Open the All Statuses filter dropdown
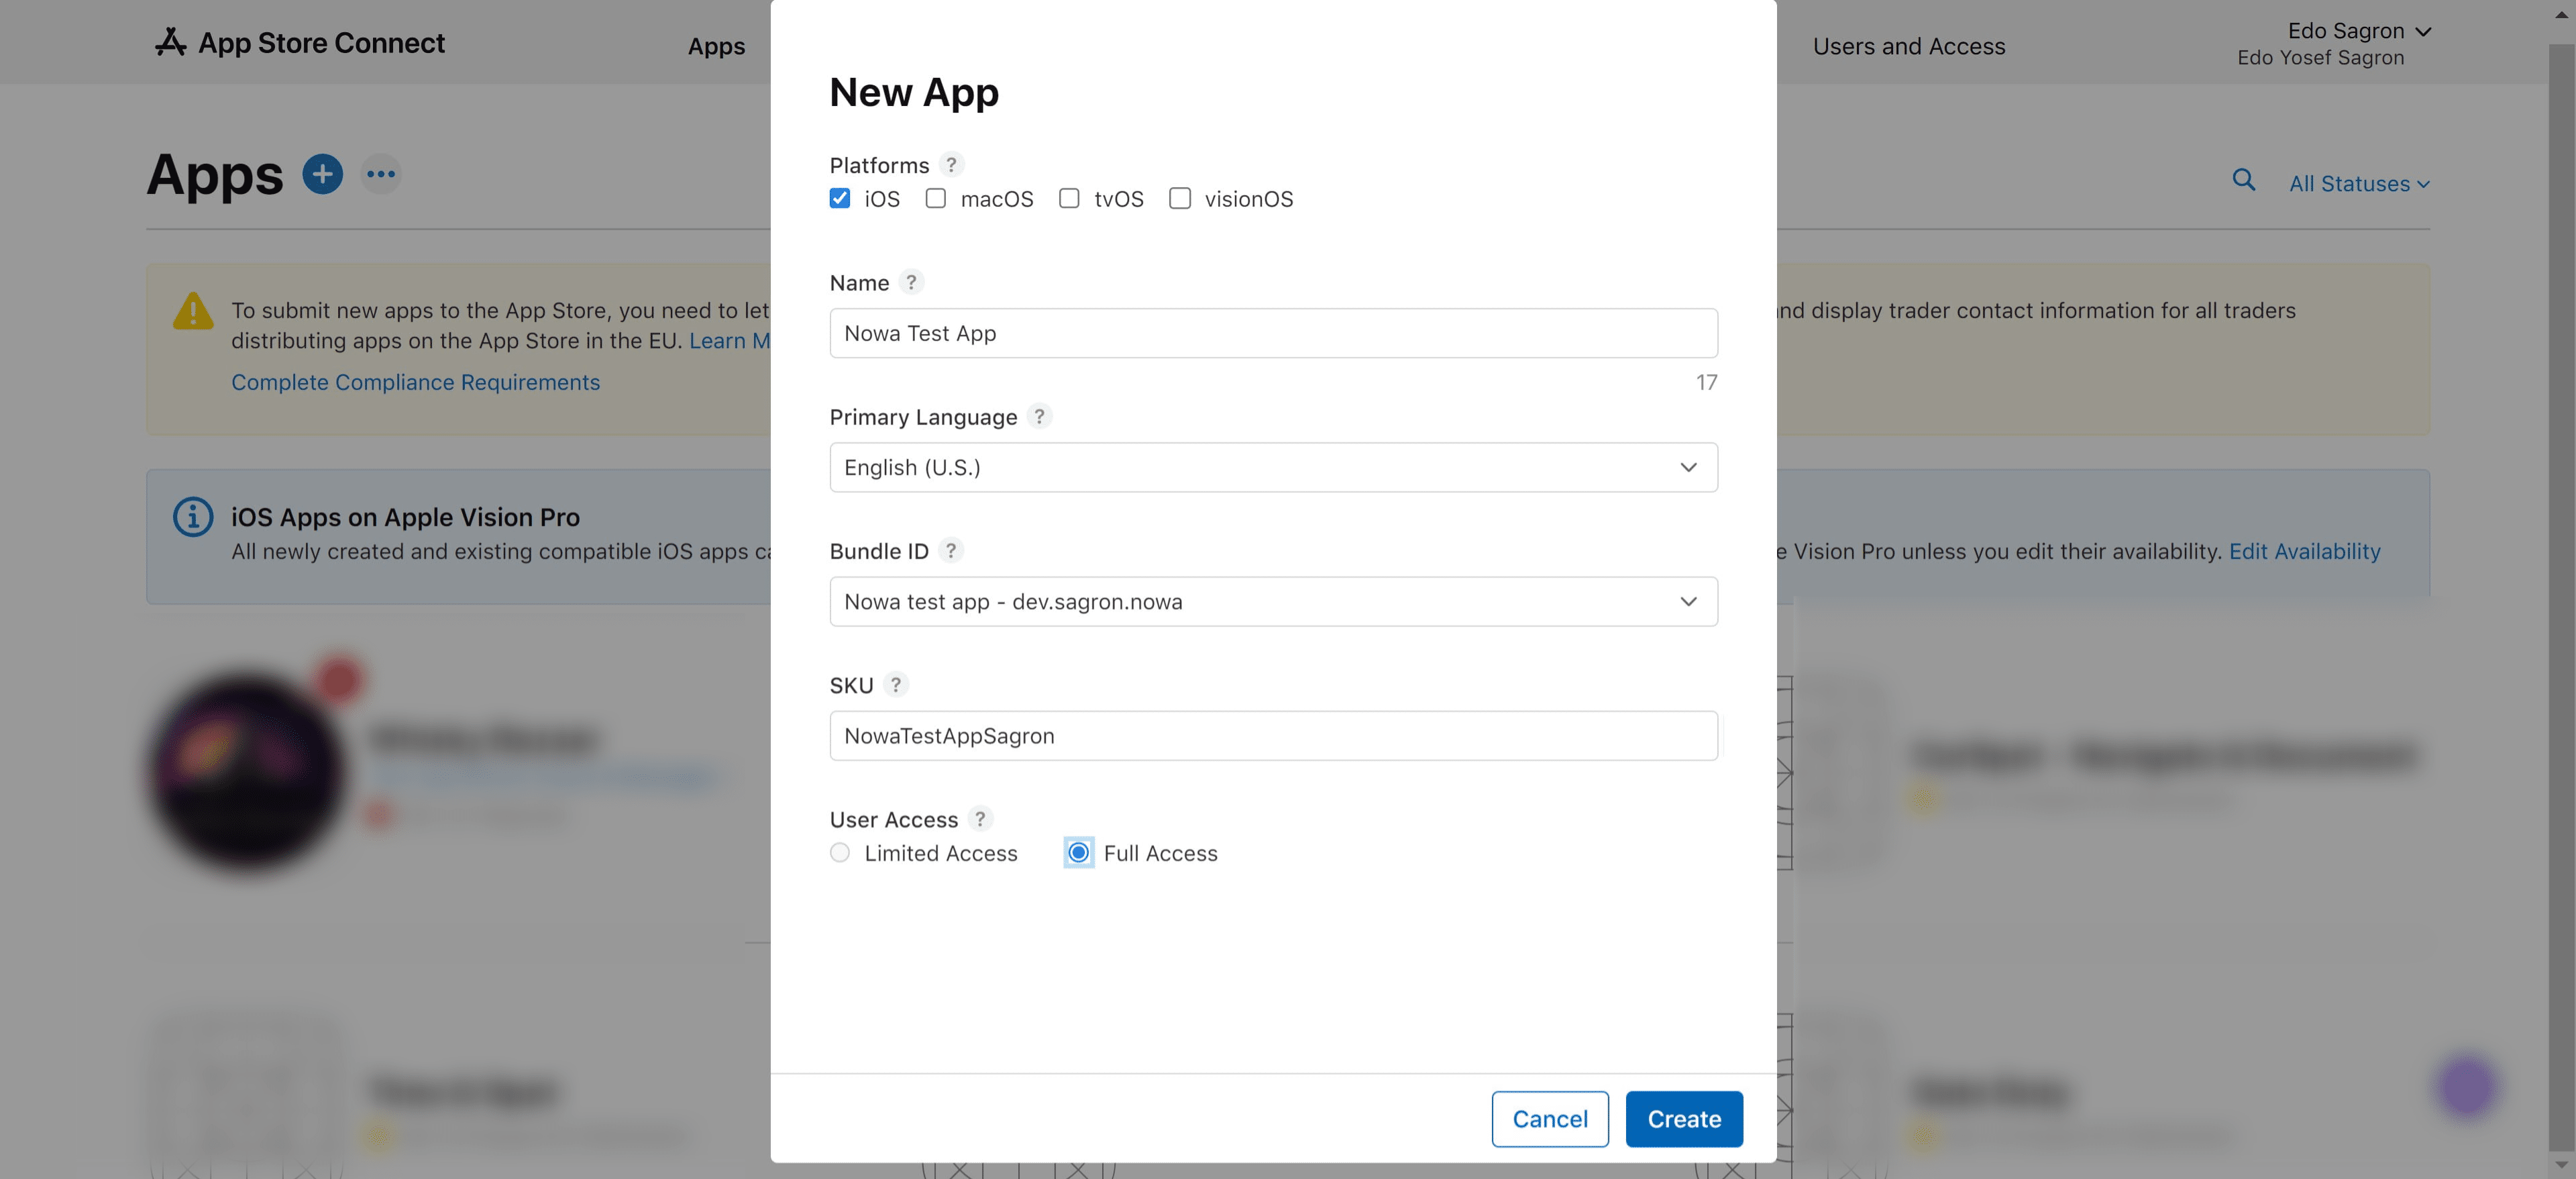 [x=2358, y=184]
